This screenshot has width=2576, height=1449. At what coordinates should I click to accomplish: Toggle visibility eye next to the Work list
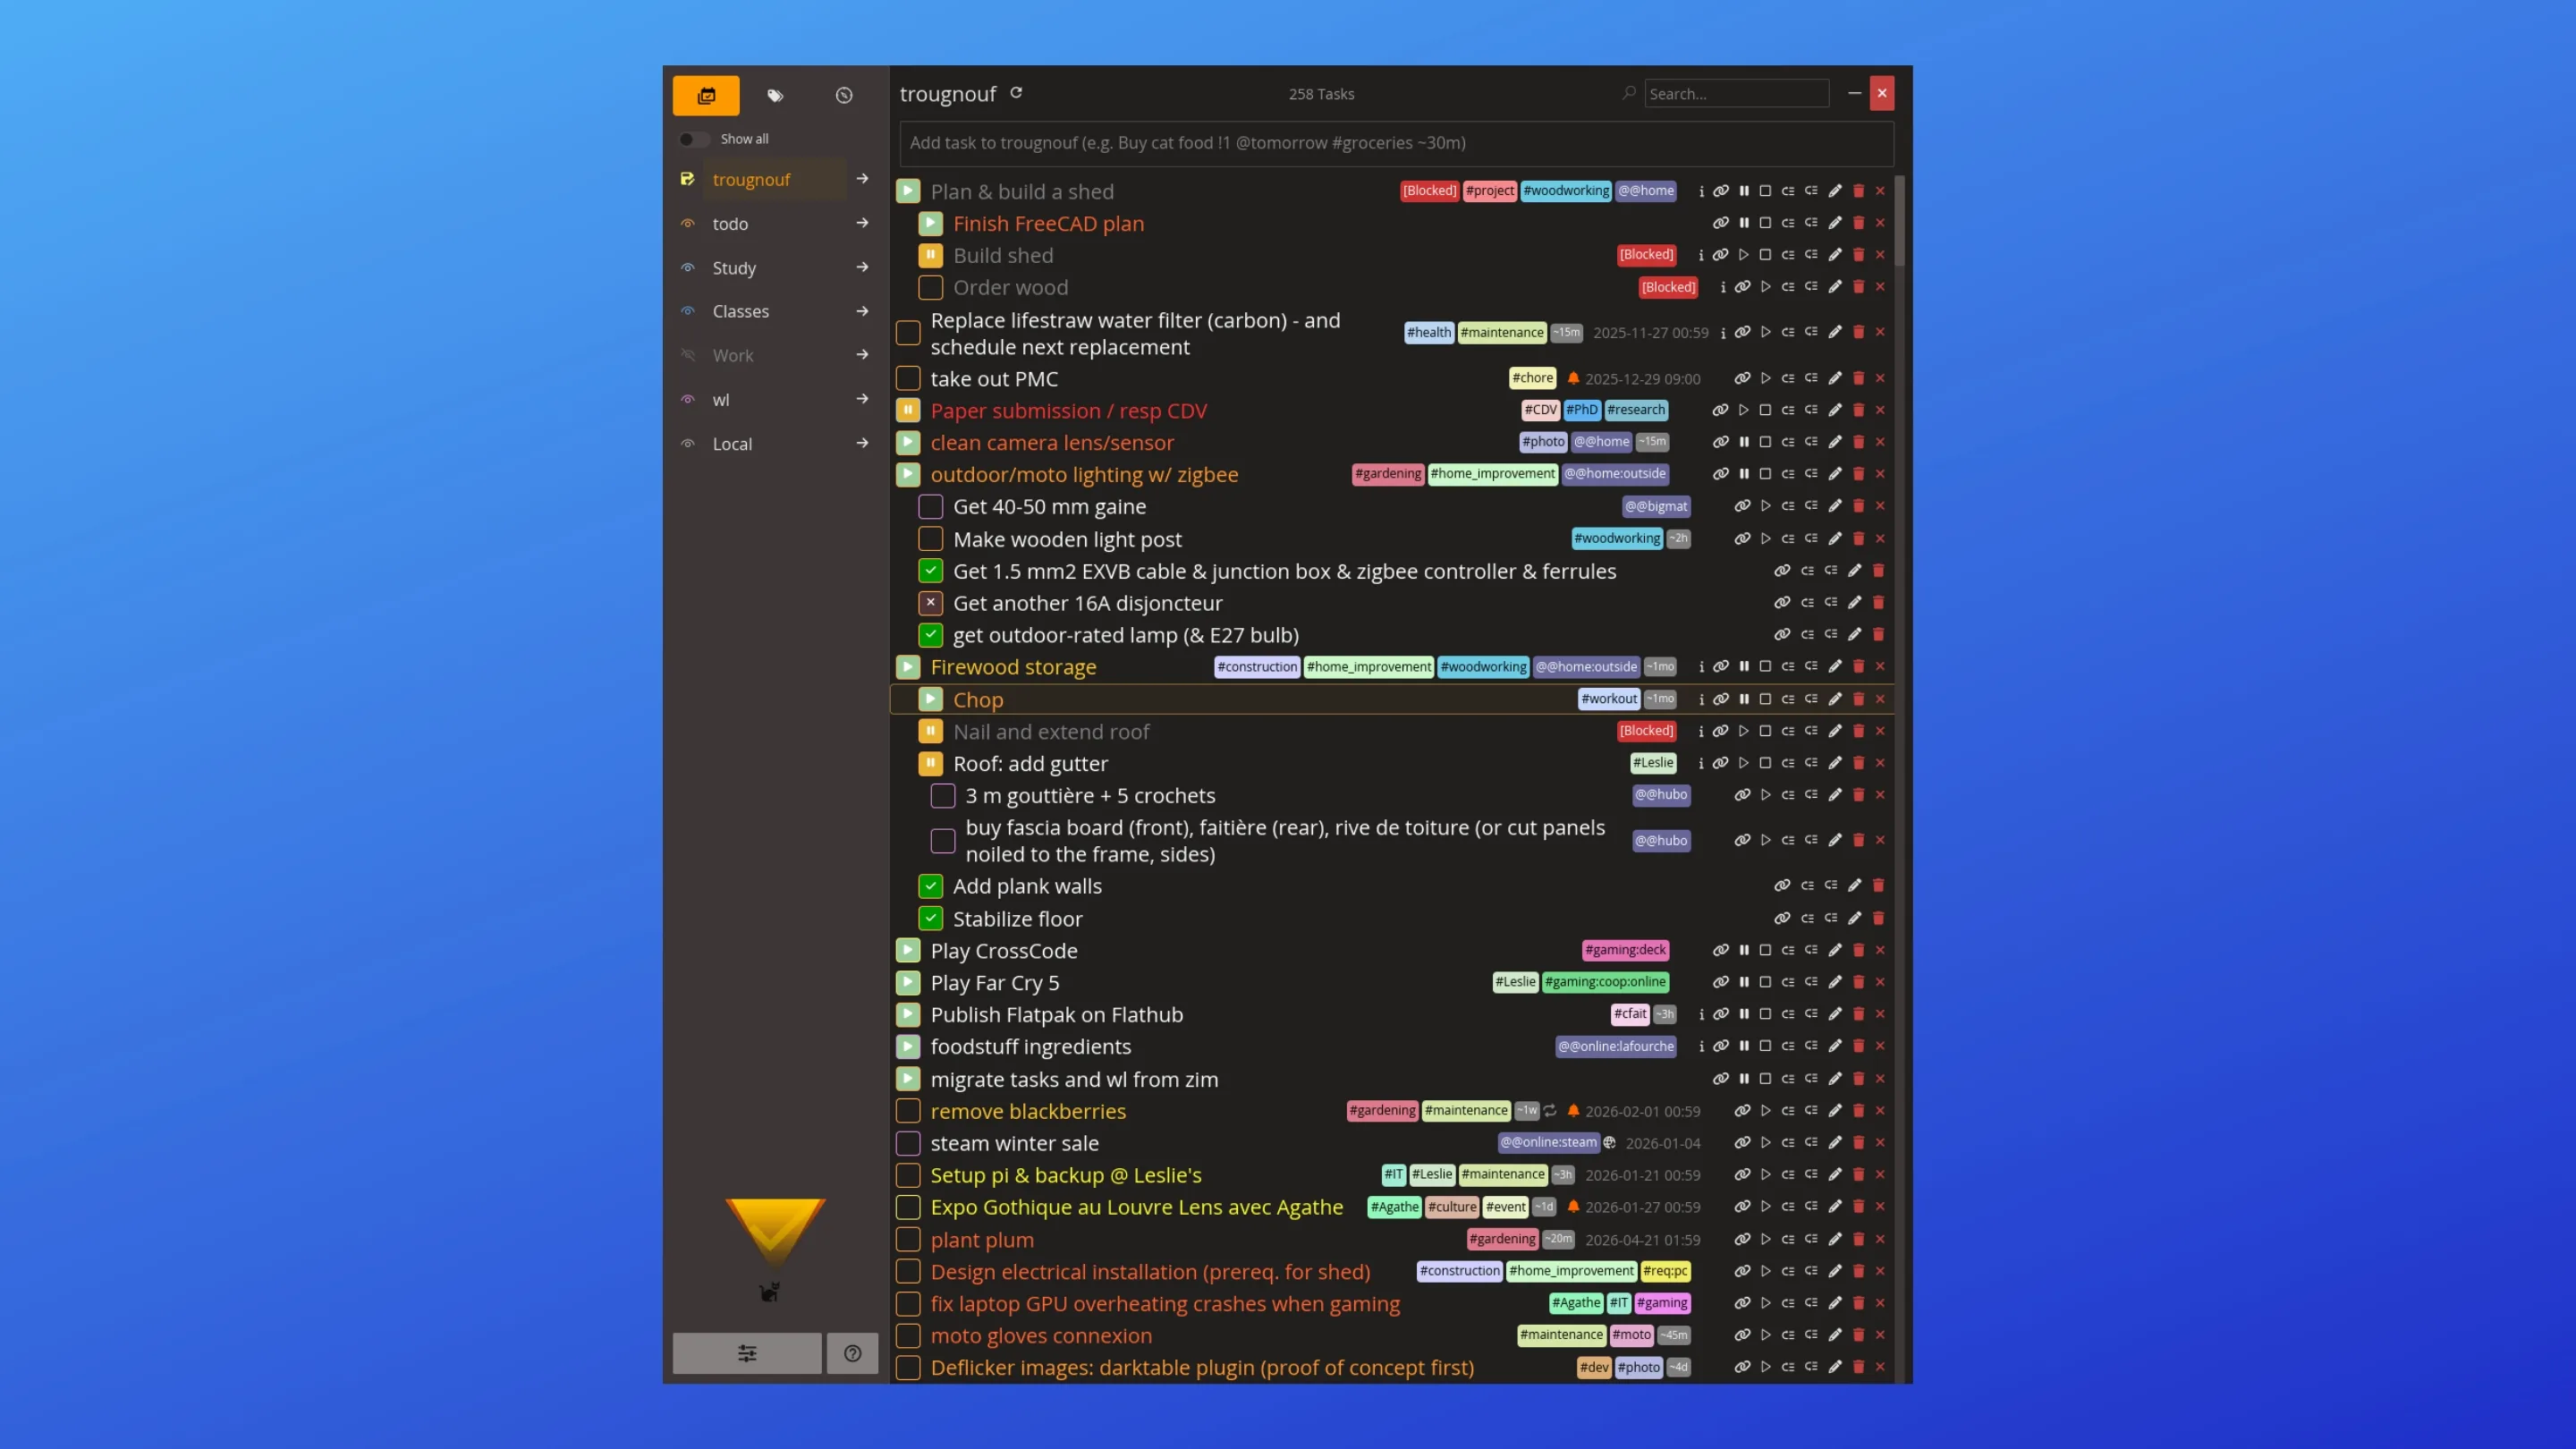coord(688,355)
